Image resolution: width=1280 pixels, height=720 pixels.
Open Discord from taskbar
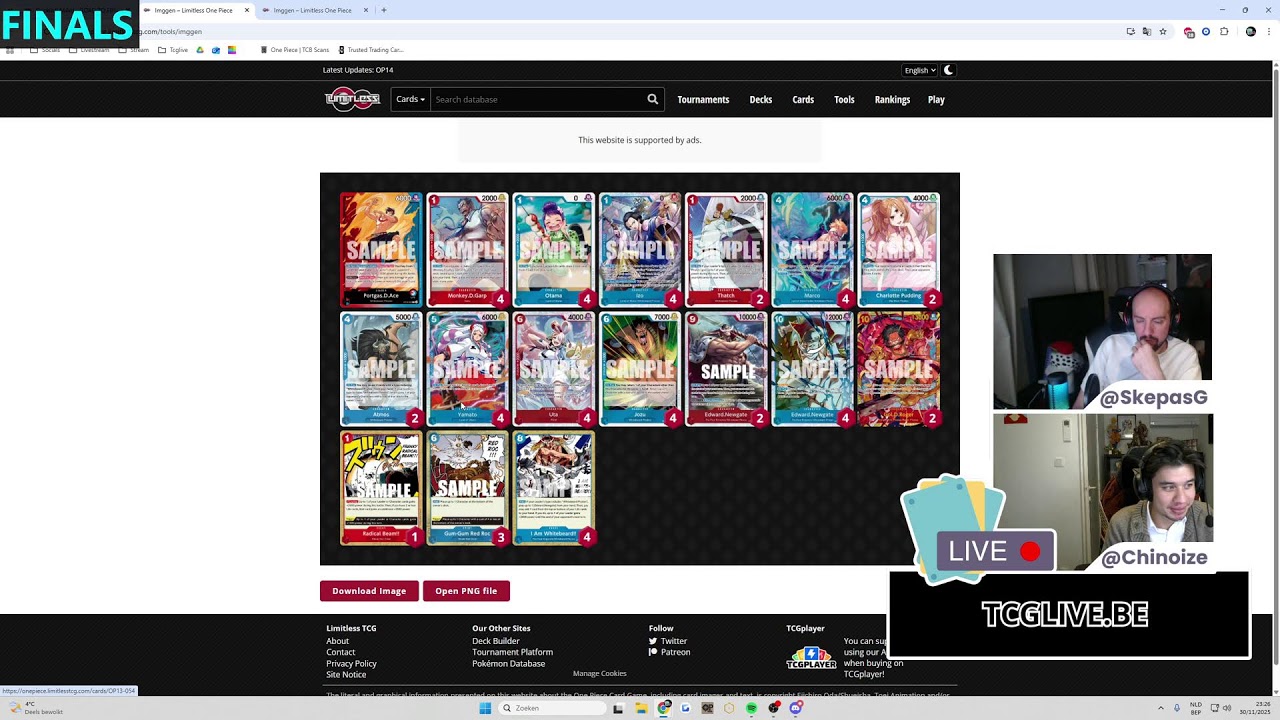coord(796,708)
